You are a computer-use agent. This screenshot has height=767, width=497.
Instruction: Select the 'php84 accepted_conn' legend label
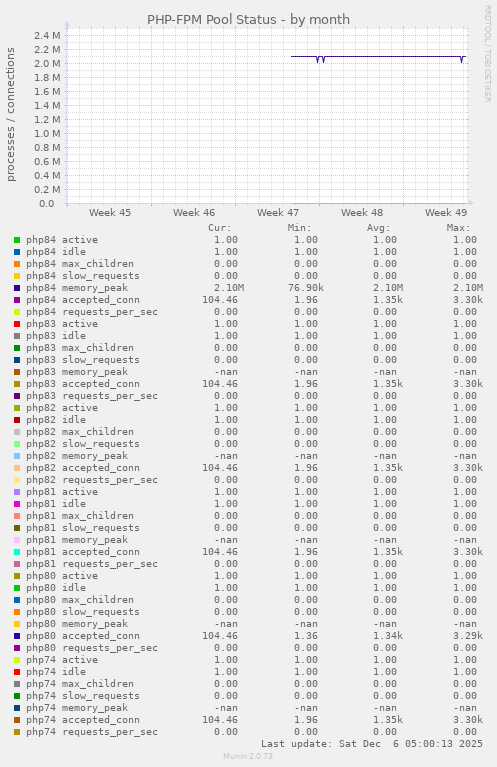(x=83, y=300)
